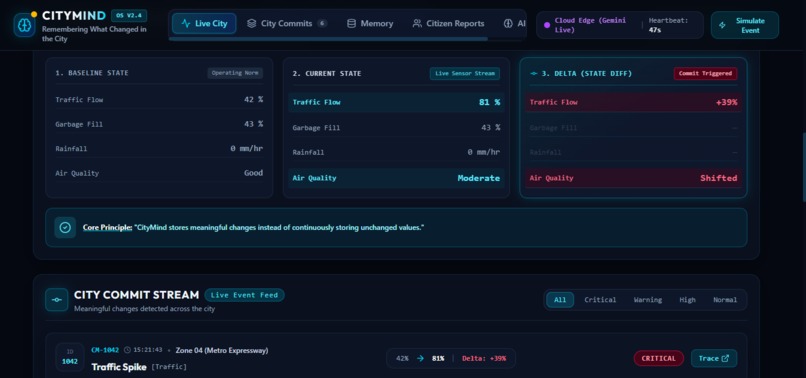Click the Live Event Feed badge

click(244, 295)
